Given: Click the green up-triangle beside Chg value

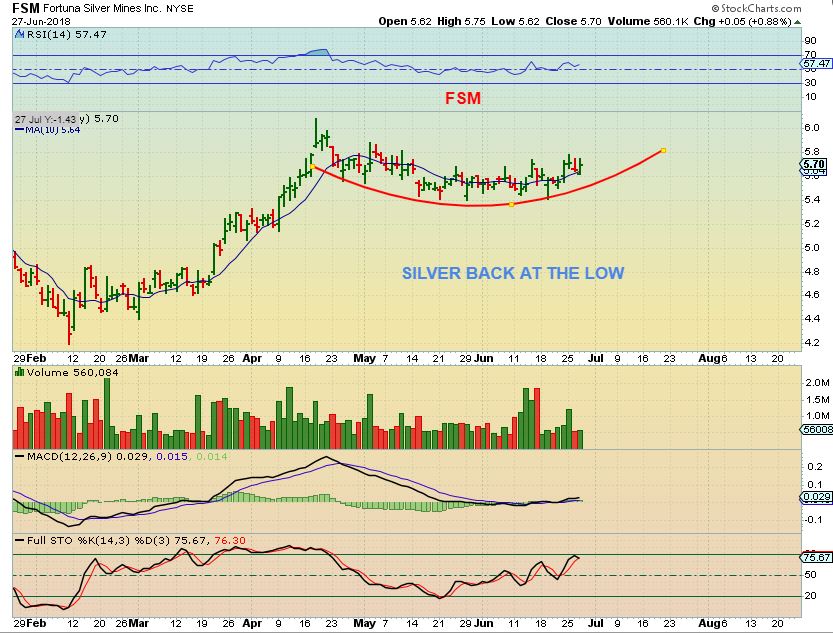Looking at the screenshot, I should (x=797, y=22).
